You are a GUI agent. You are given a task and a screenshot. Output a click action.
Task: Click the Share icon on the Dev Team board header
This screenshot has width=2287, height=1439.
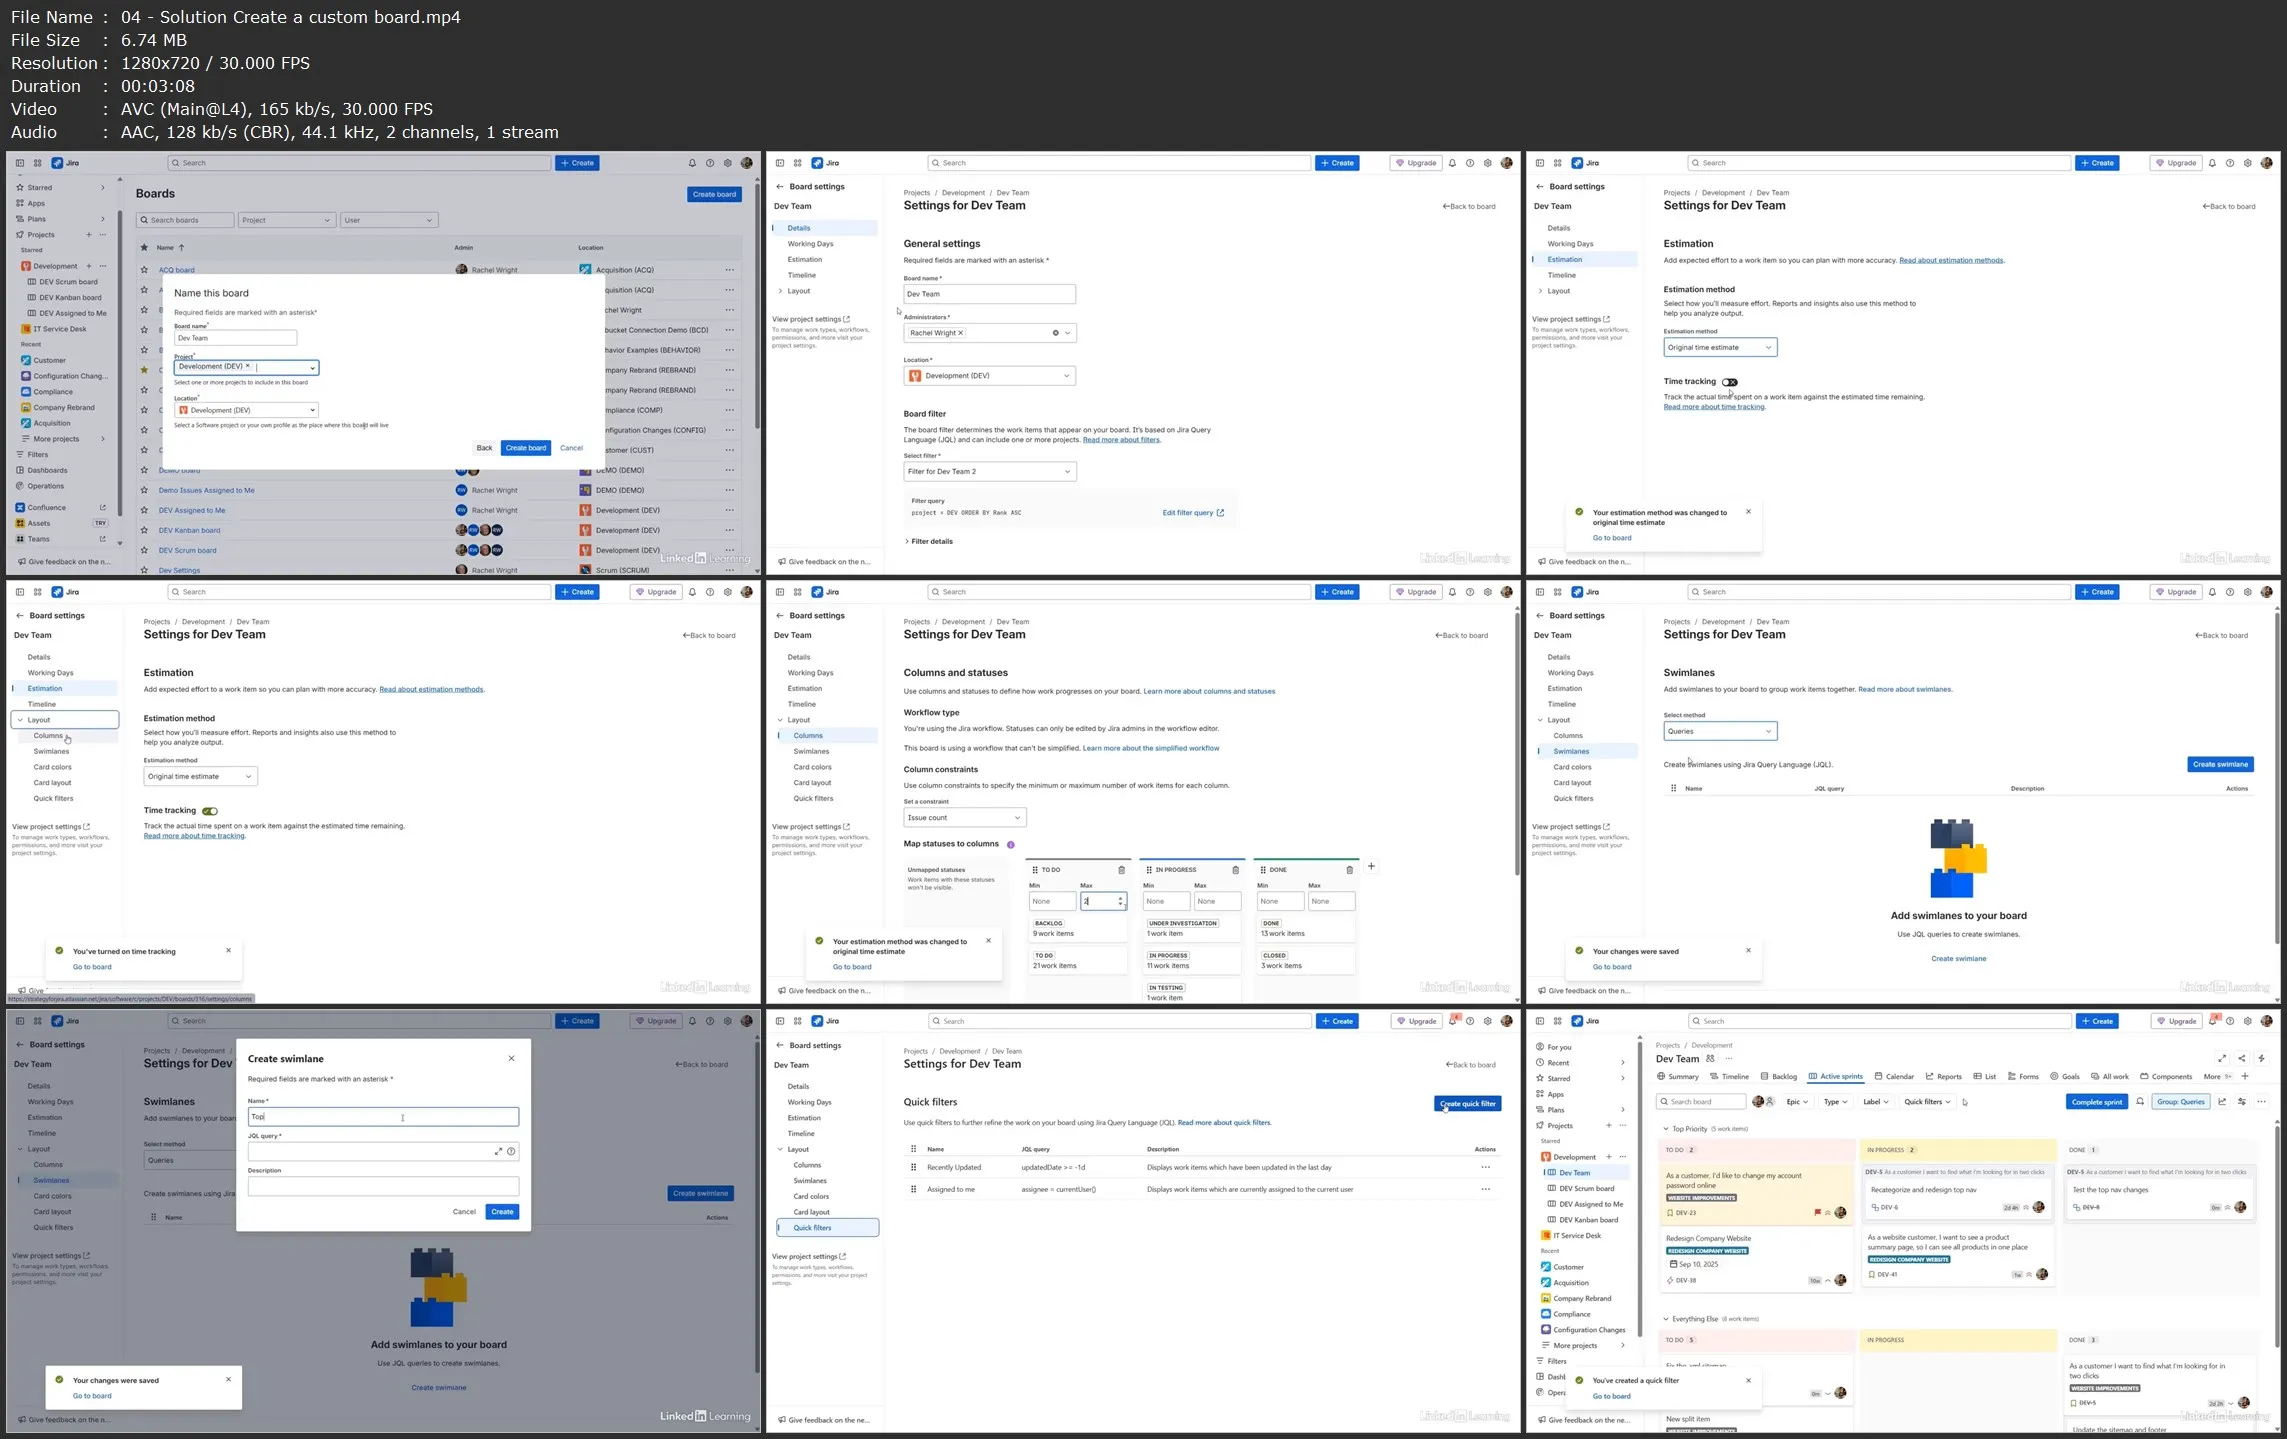(2241, 1058)
